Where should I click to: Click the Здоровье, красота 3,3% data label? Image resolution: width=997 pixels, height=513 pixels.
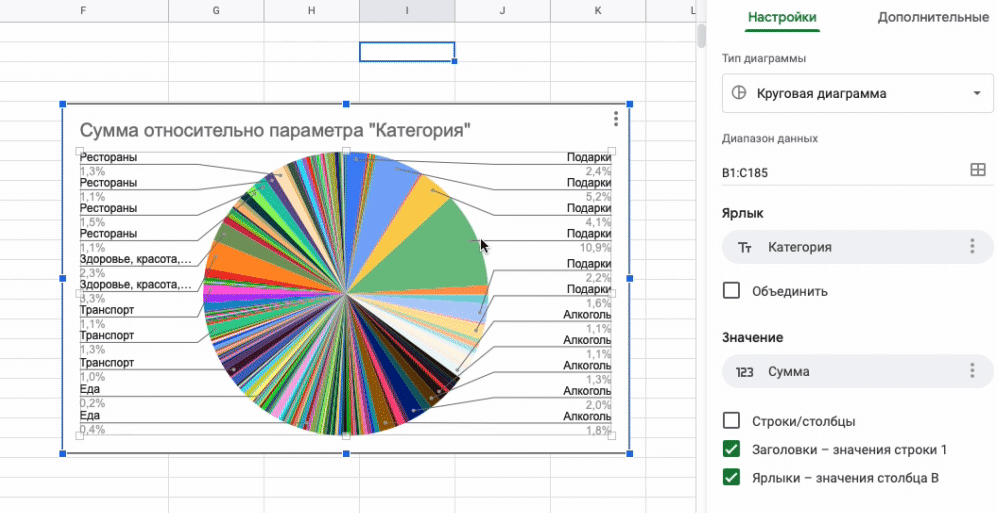coord(135,291)
